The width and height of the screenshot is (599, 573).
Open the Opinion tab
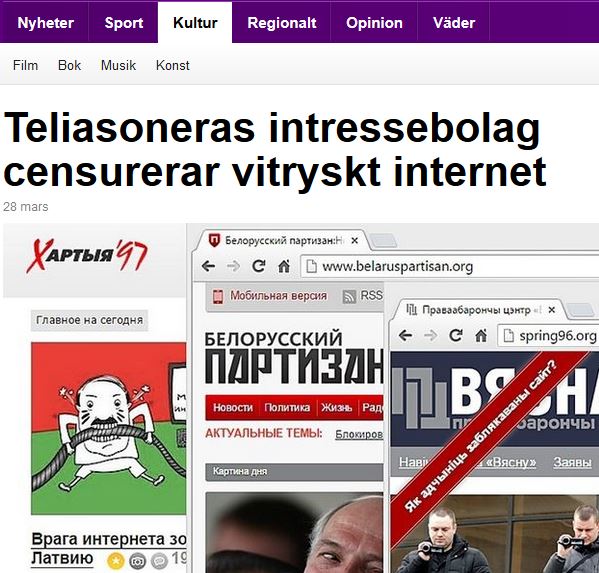[x=374, y=23]
